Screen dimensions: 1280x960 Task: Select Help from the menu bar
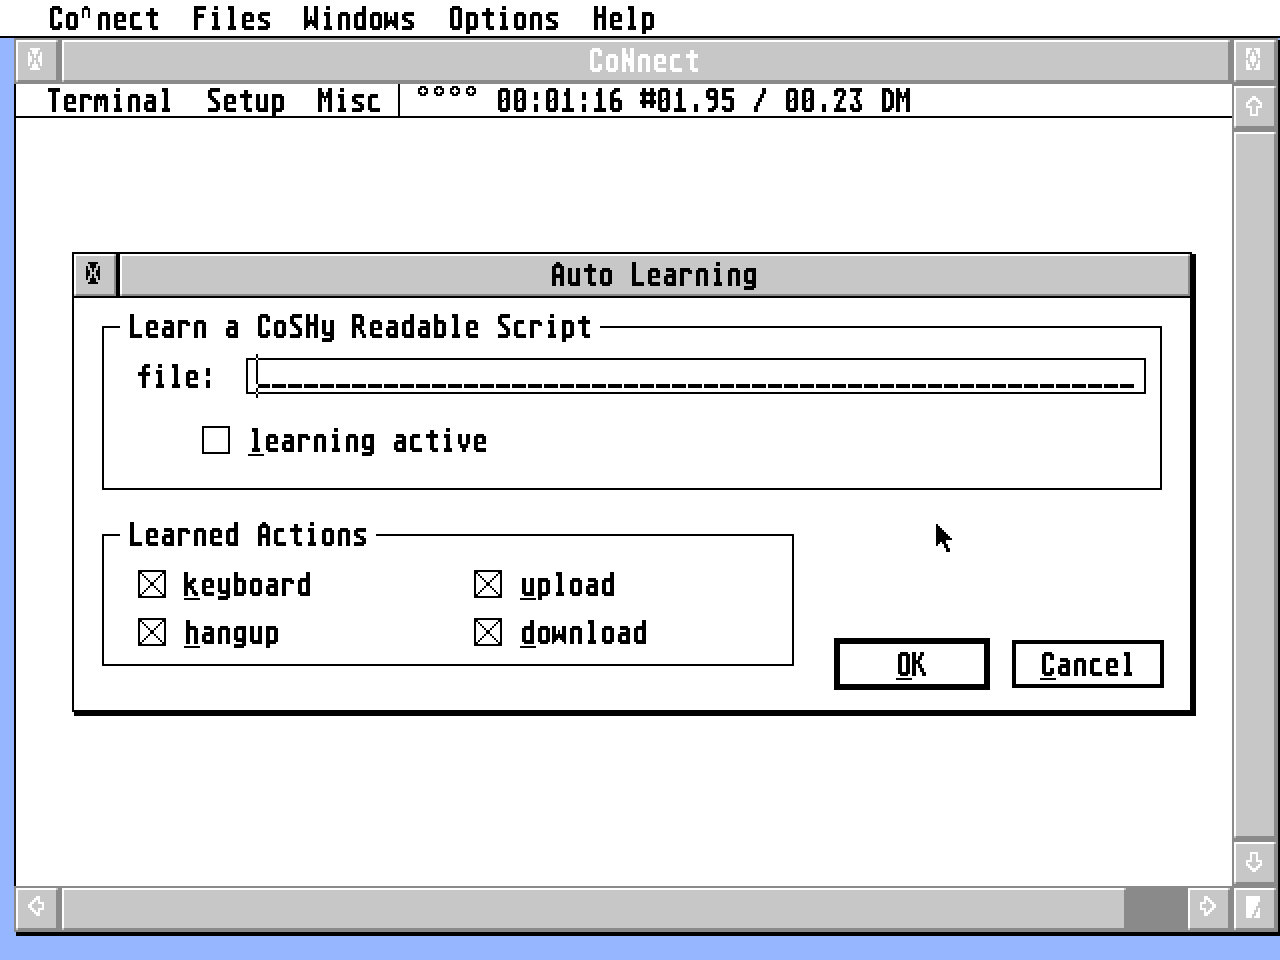click(x=624, y=18)
